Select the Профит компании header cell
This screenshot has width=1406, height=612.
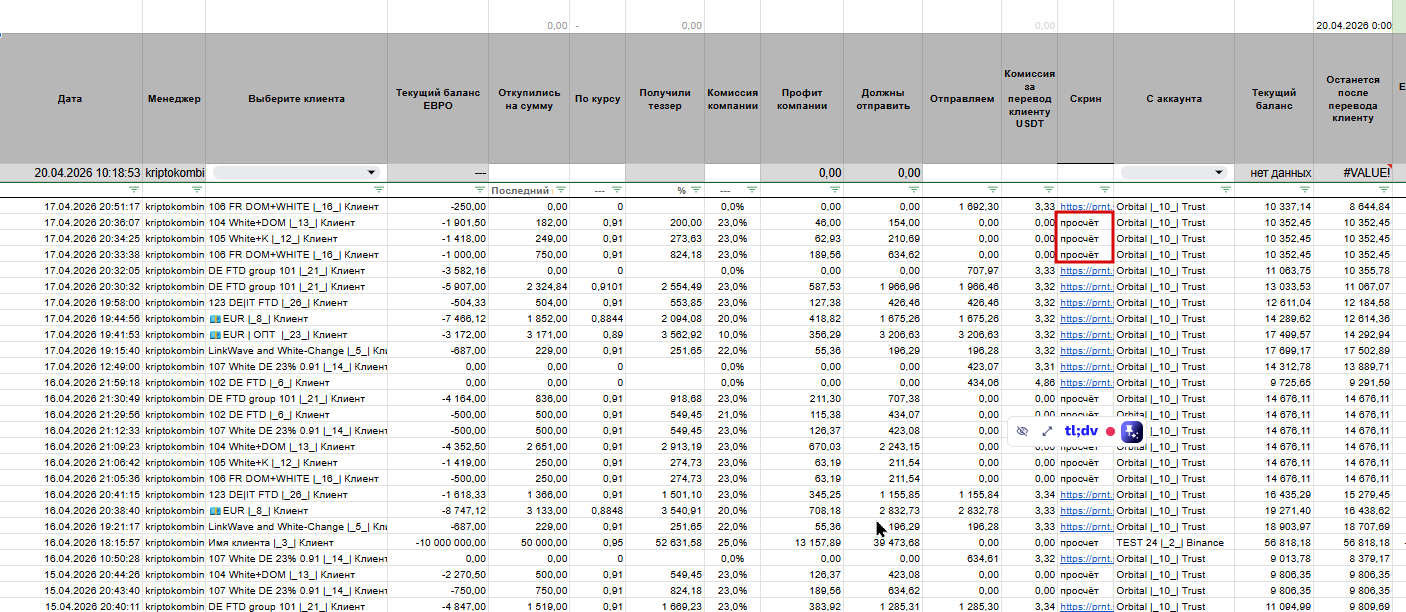804,99
